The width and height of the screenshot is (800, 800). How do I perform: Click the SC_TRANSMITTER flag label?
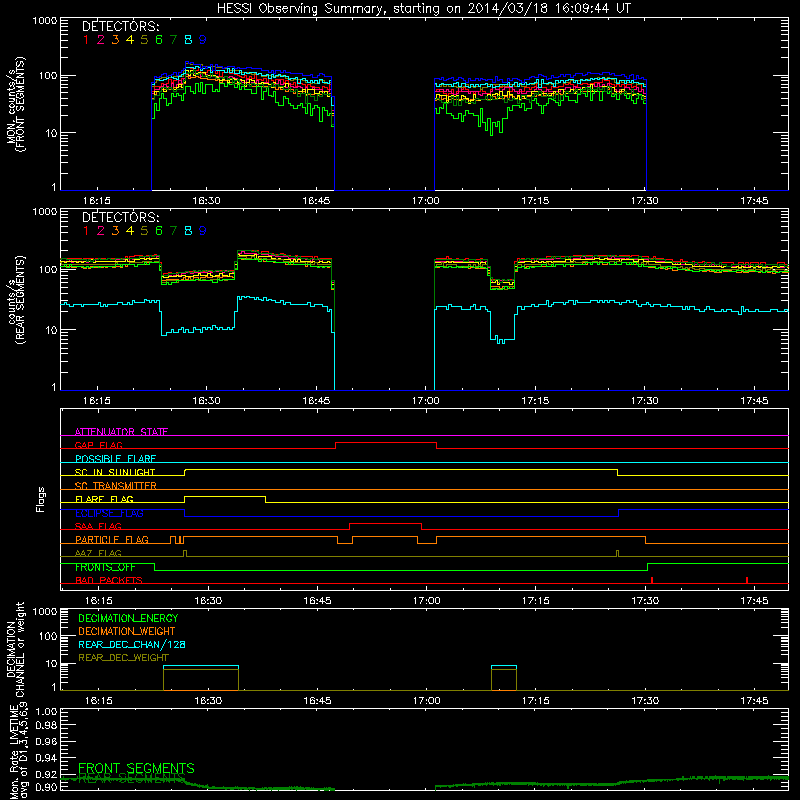[x=115, y=485]
